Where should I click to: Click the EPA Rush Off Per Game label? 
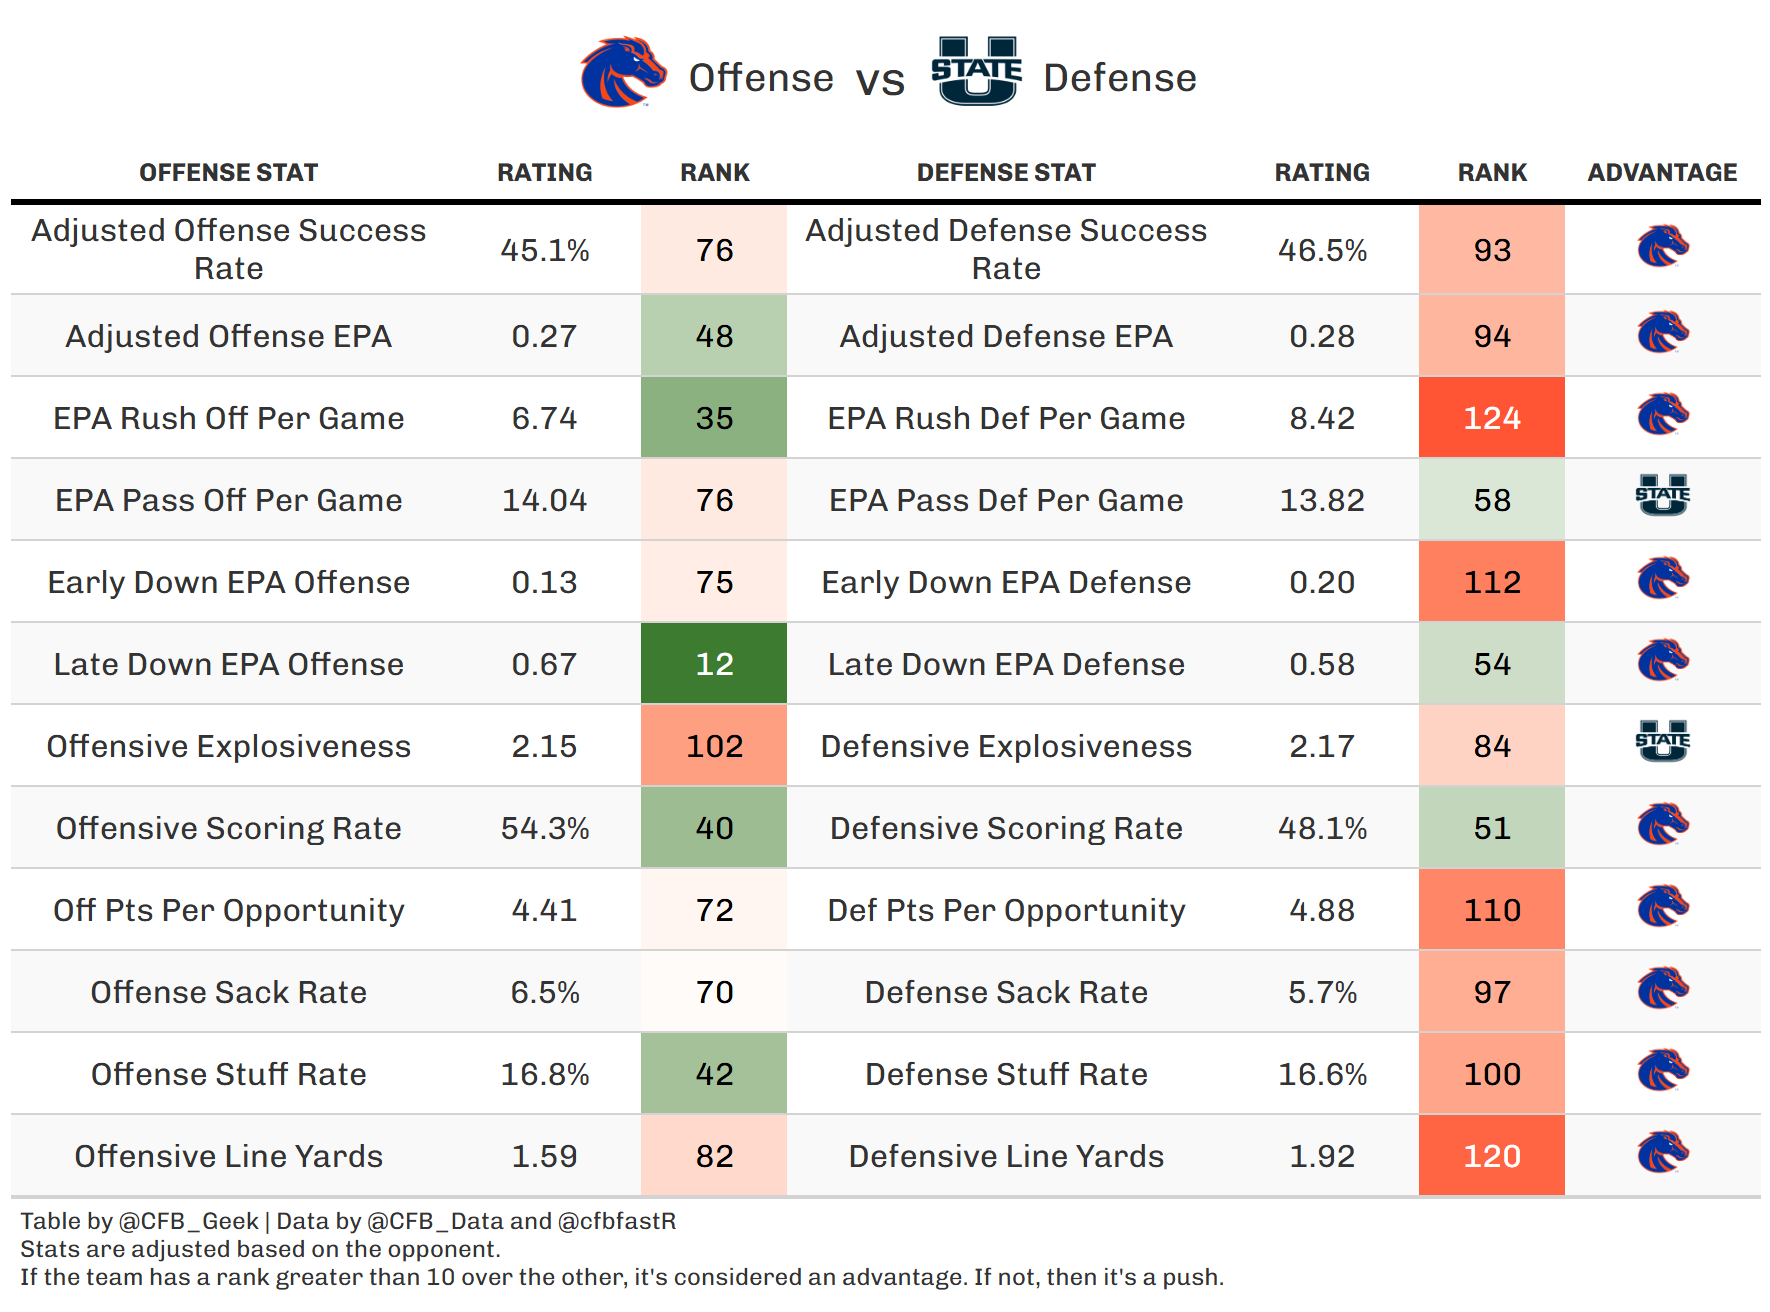tap(228, 418)
